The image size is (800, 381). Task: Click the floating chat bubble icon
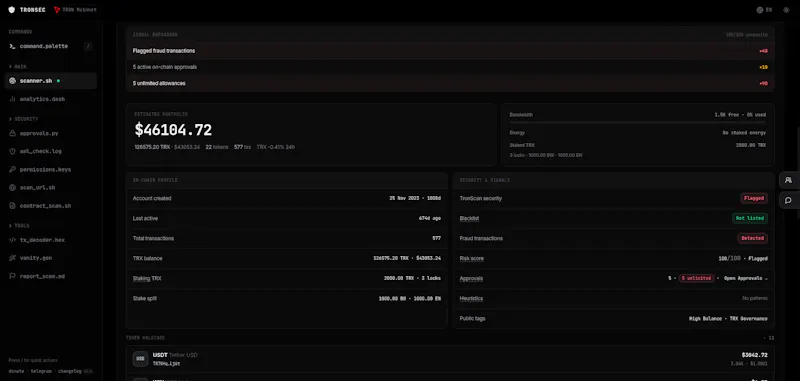pyautogui.click(x=788, y=200)
